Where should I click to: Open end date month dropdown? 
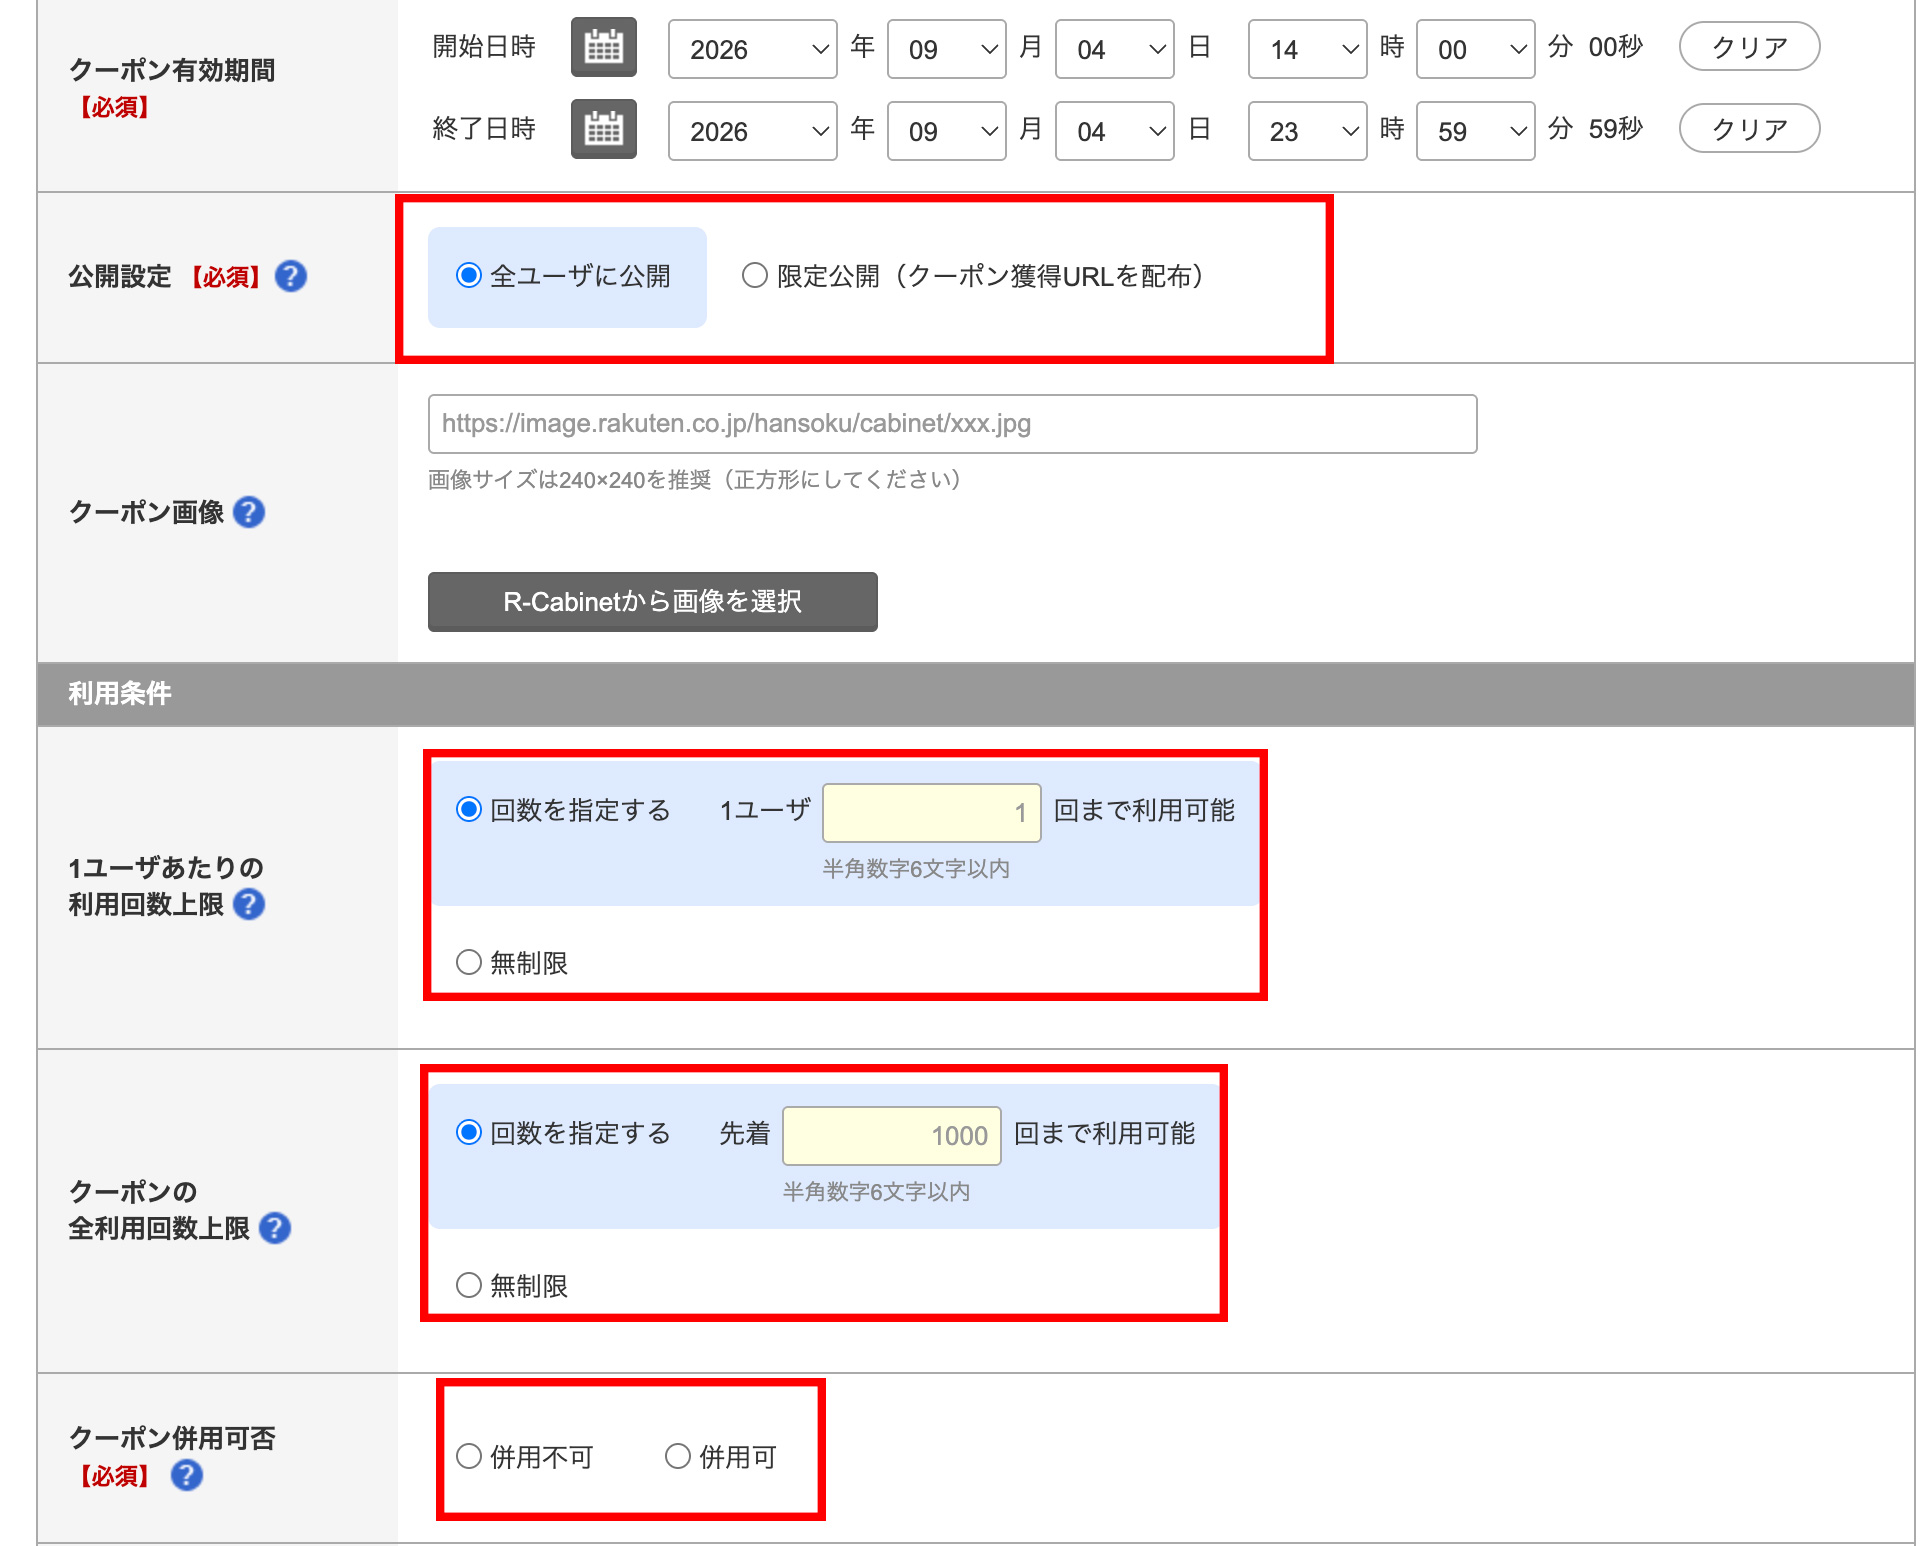click(947, 131)
